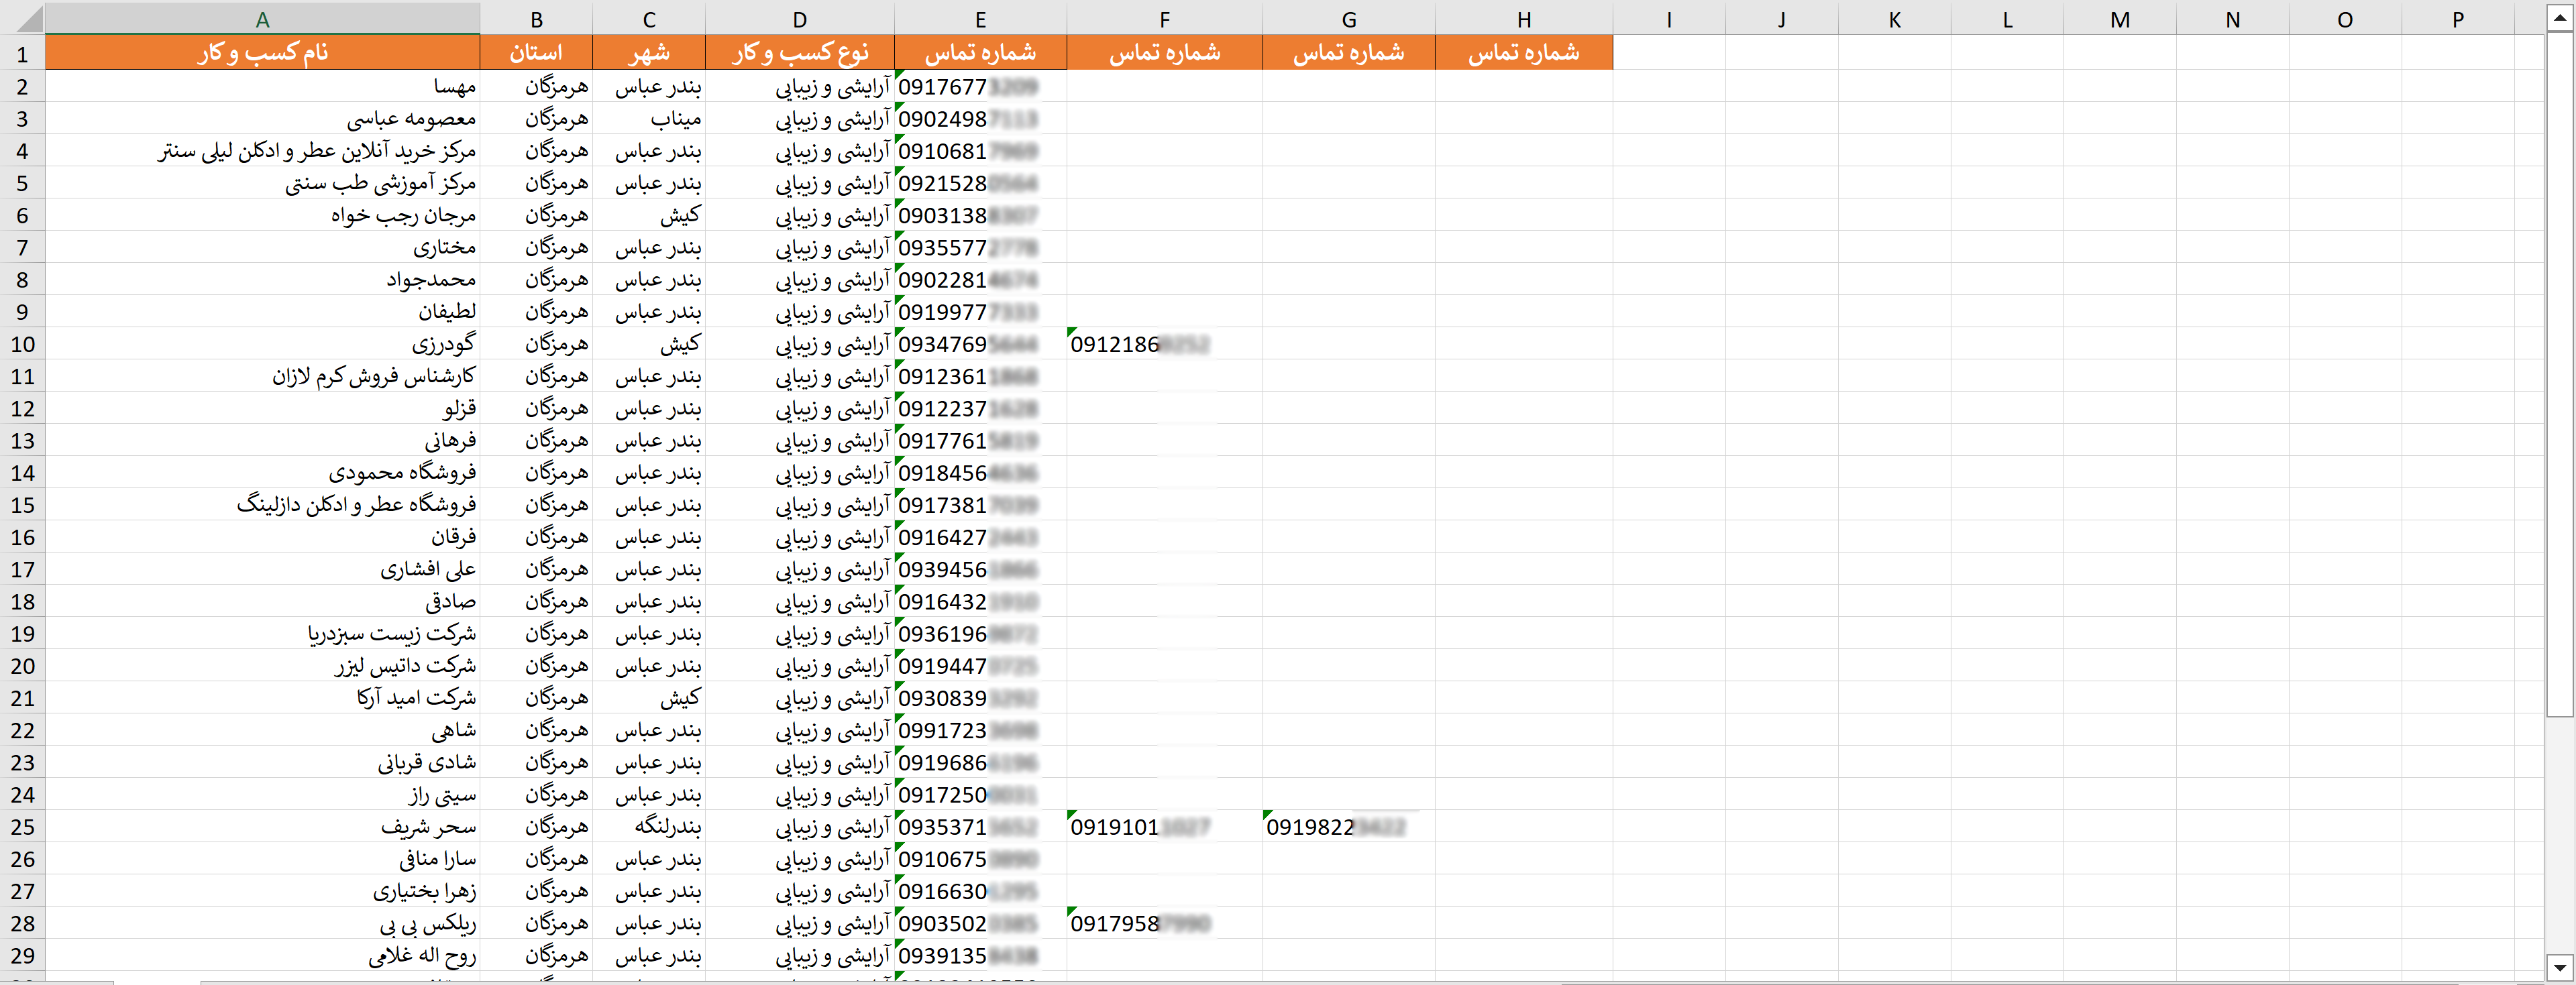
Task: Select column B header
Action: (x=536, y=19)
